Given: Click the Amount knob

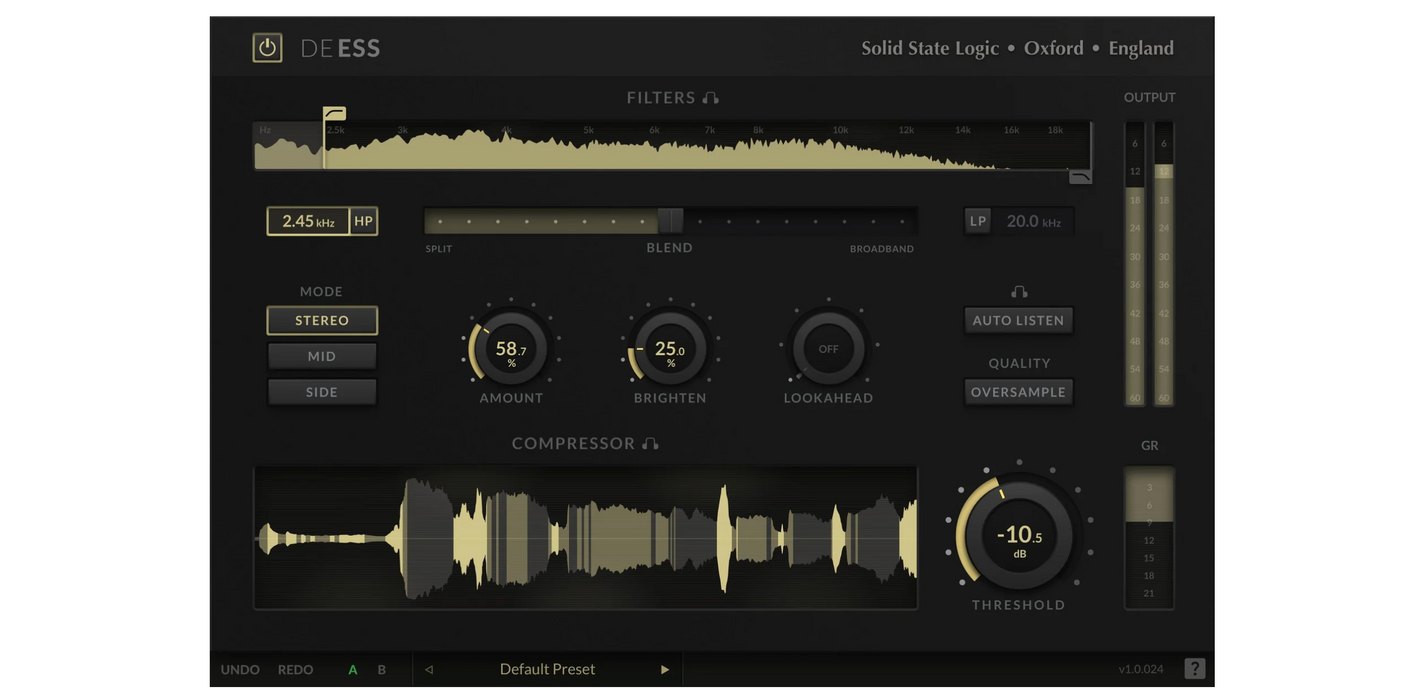Looking at the screenshot, I should tap(511, 349).
